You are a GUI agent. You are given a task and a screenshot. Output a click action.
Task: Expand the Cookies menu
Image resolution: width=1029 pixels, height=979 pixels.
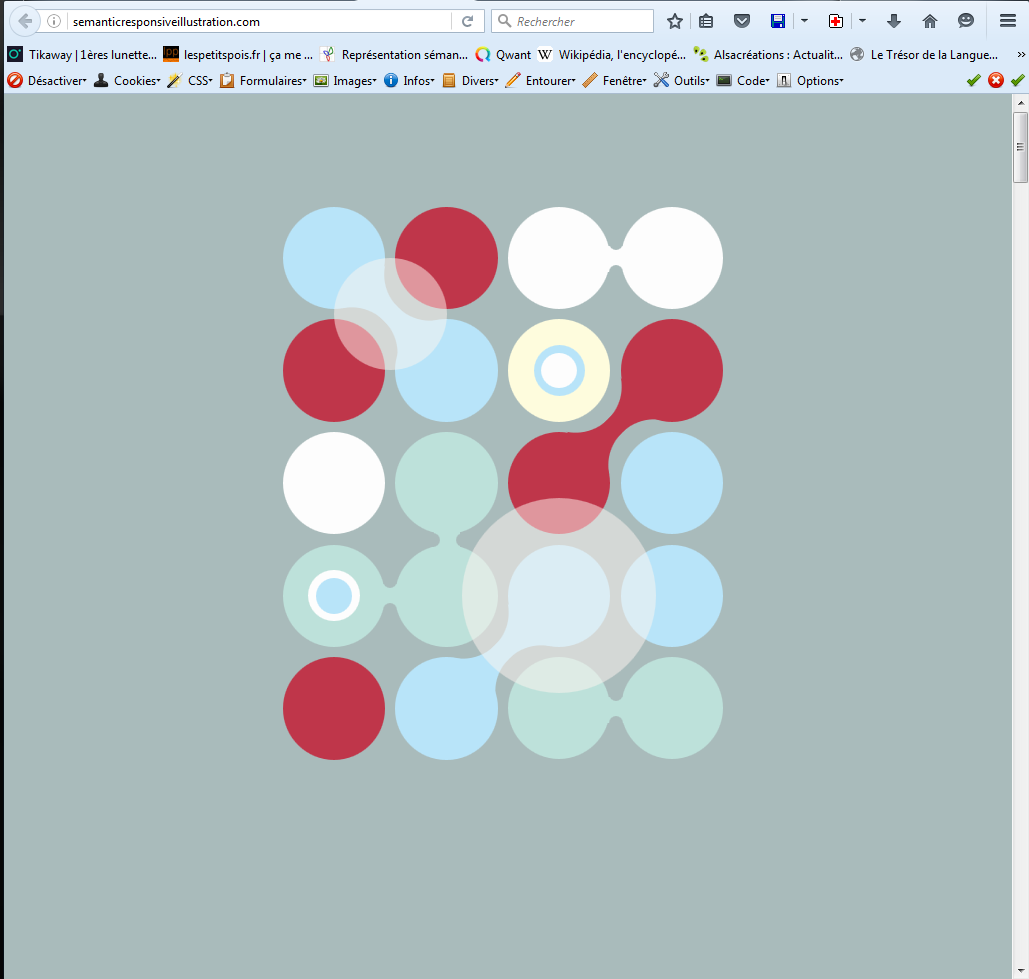pyautogui.click(x=127, y=81)
